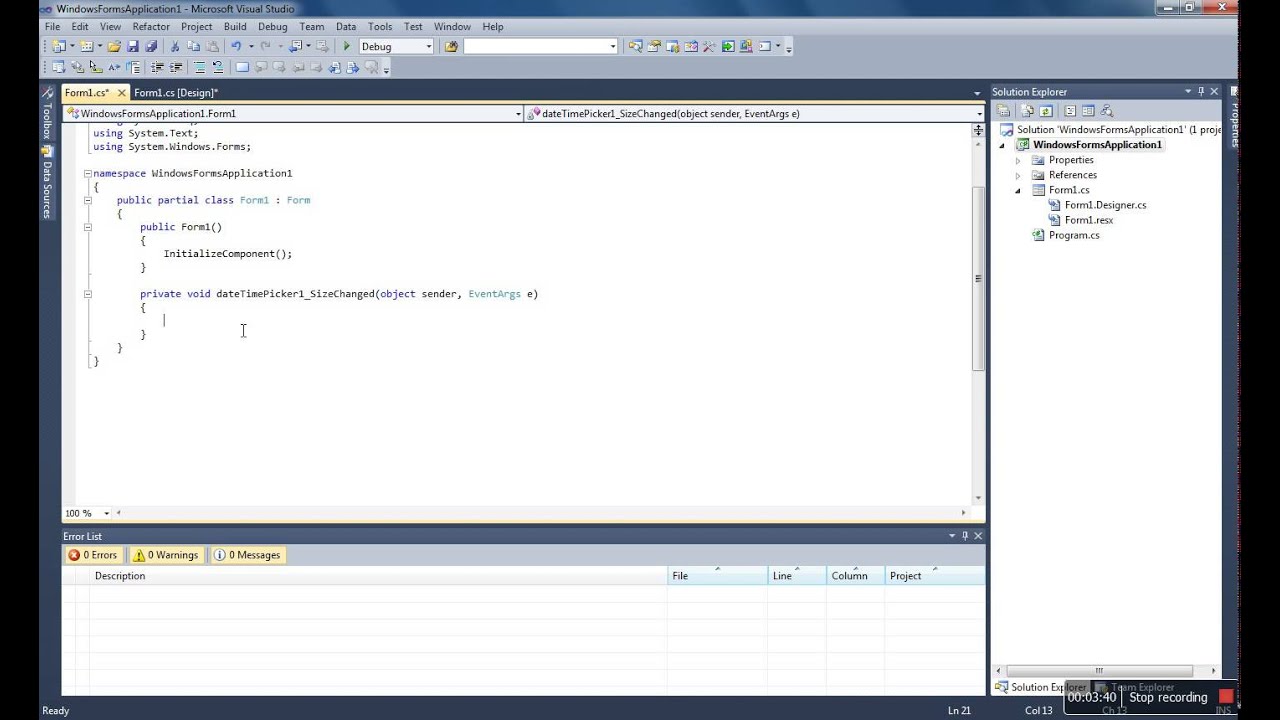Pin the Solution Explorer auto-hide pushpin
The height and width of the screenshot is (720, 1280).
click(1201, 92)
